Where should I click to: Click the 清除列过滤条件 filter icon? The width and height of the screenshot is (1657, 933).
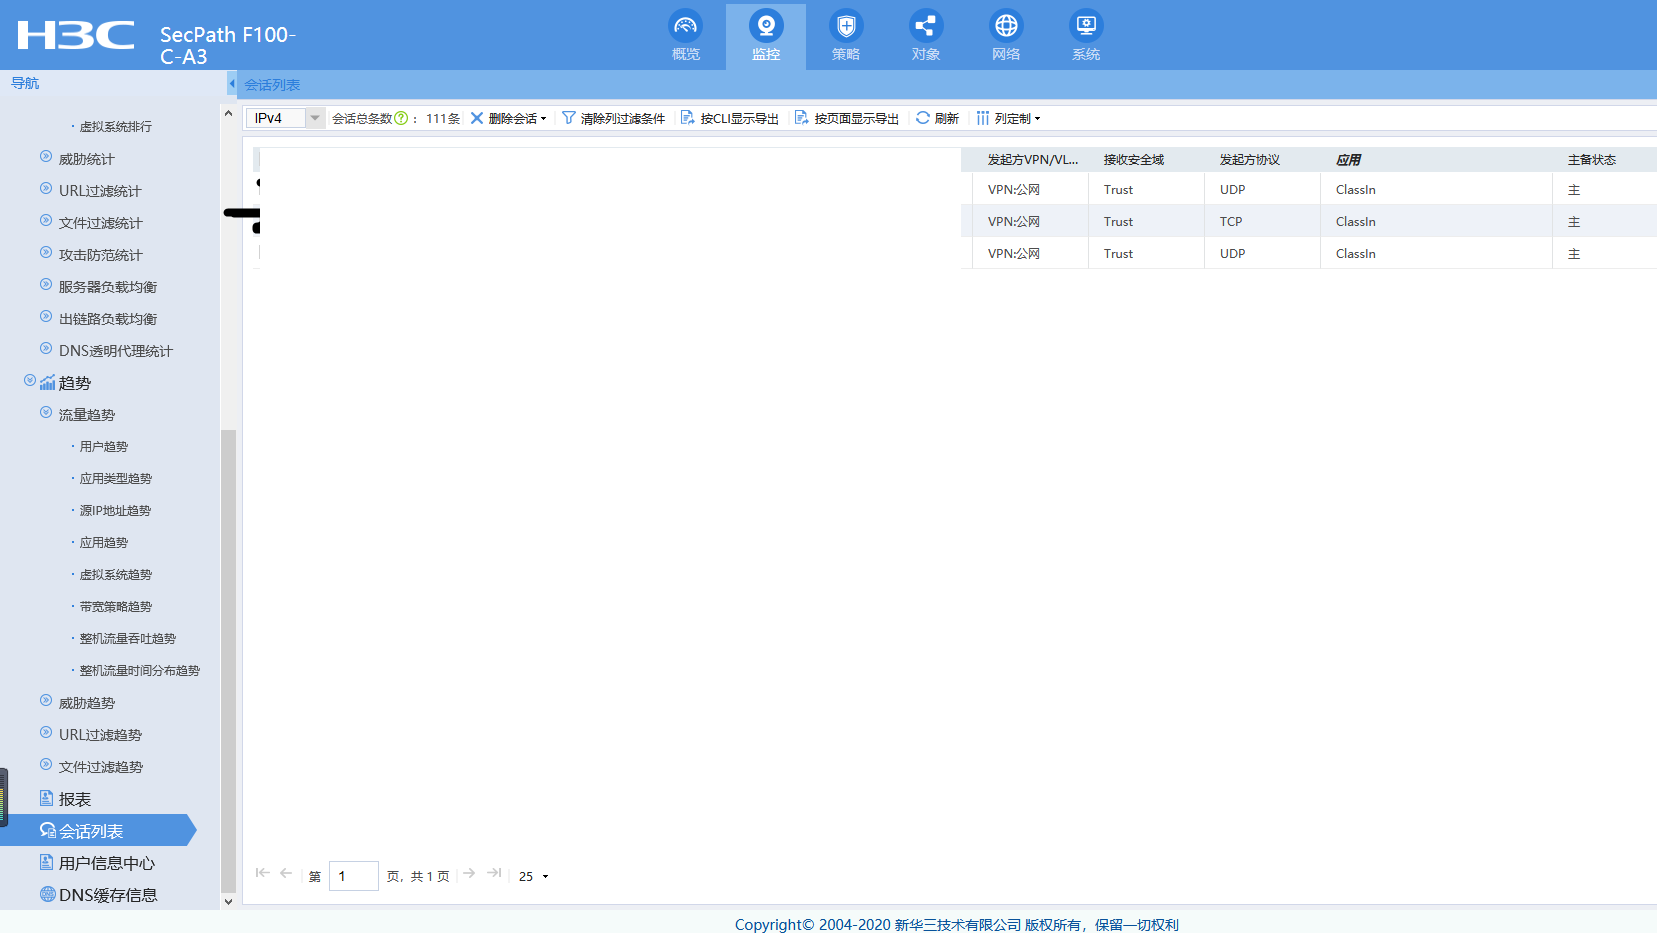point(569,118)
